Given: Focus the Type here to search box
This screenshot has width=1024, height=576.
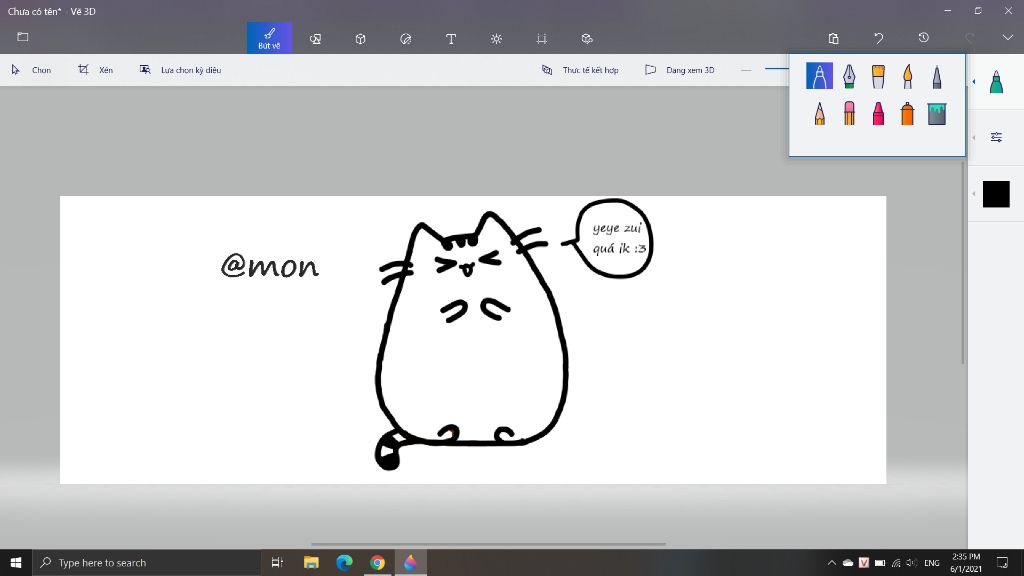Looking at the screenshot, I should pos(147,562).
